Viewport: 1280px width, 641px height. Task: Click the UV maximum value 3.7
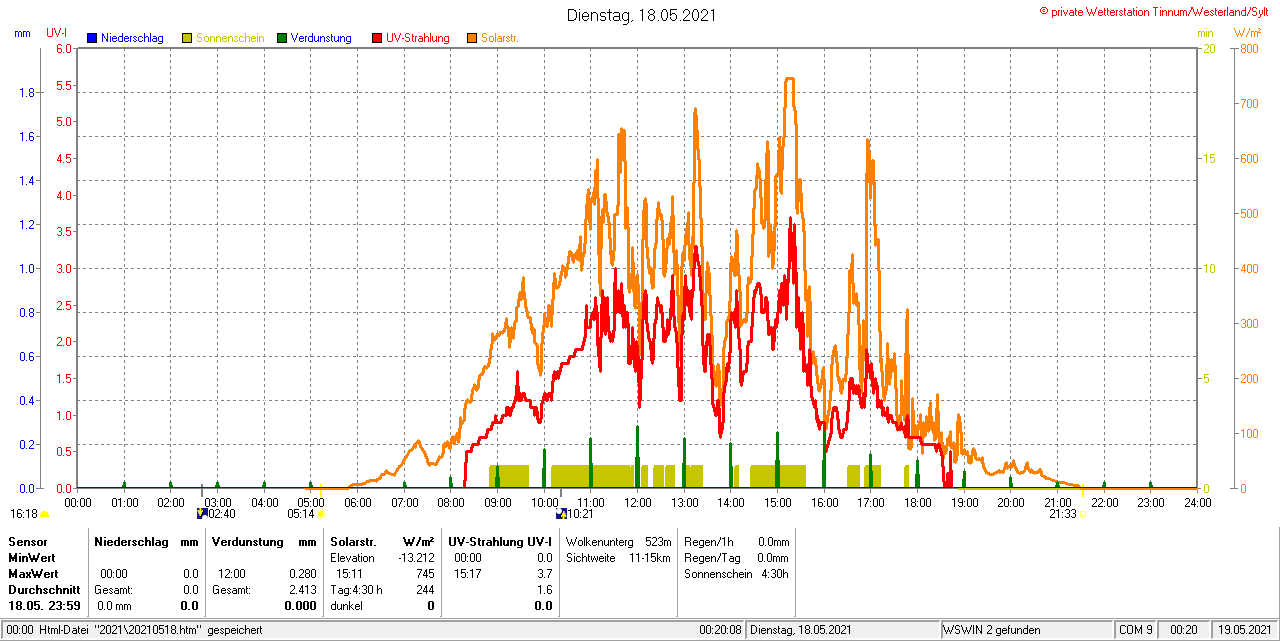coord(544,574)
